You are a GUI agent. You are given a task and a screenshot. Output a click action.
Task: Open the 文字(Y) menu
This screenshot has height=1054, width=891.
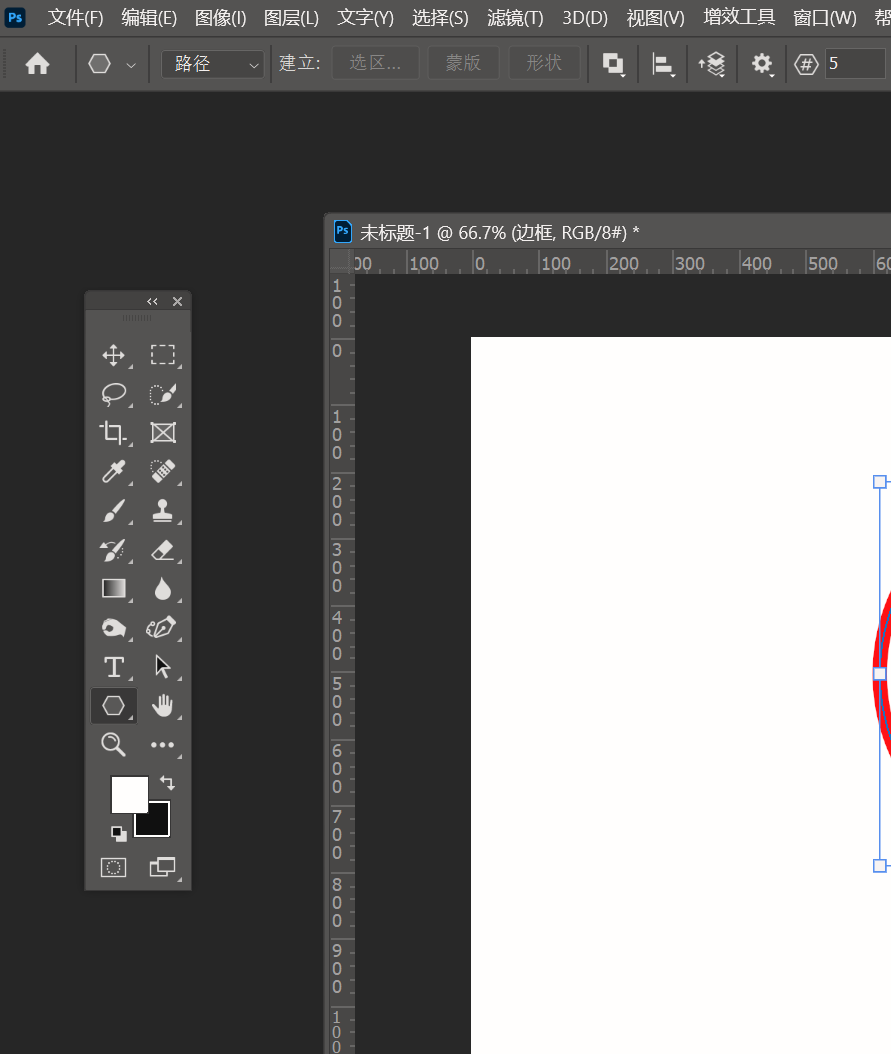pos(366,17)
